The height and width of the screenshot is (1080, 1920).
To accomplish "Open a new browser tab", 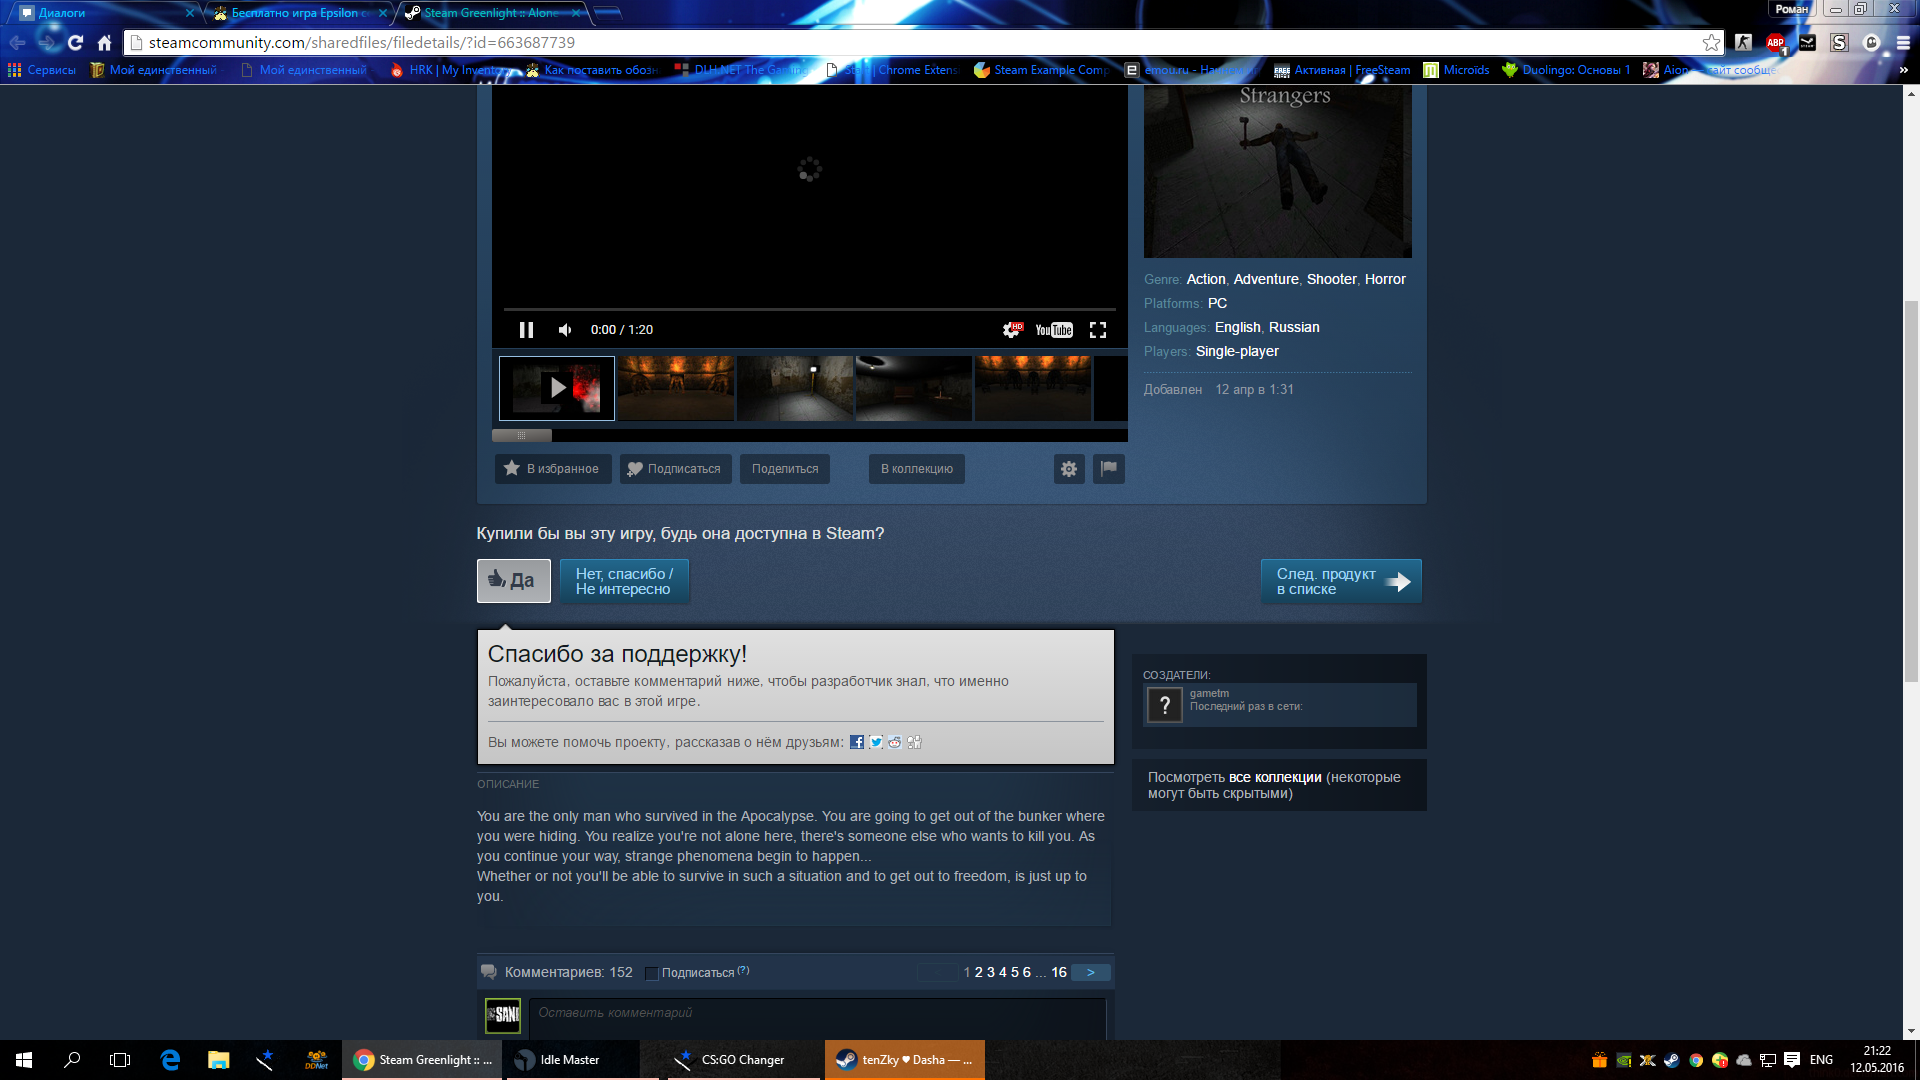I will (608, 13).
